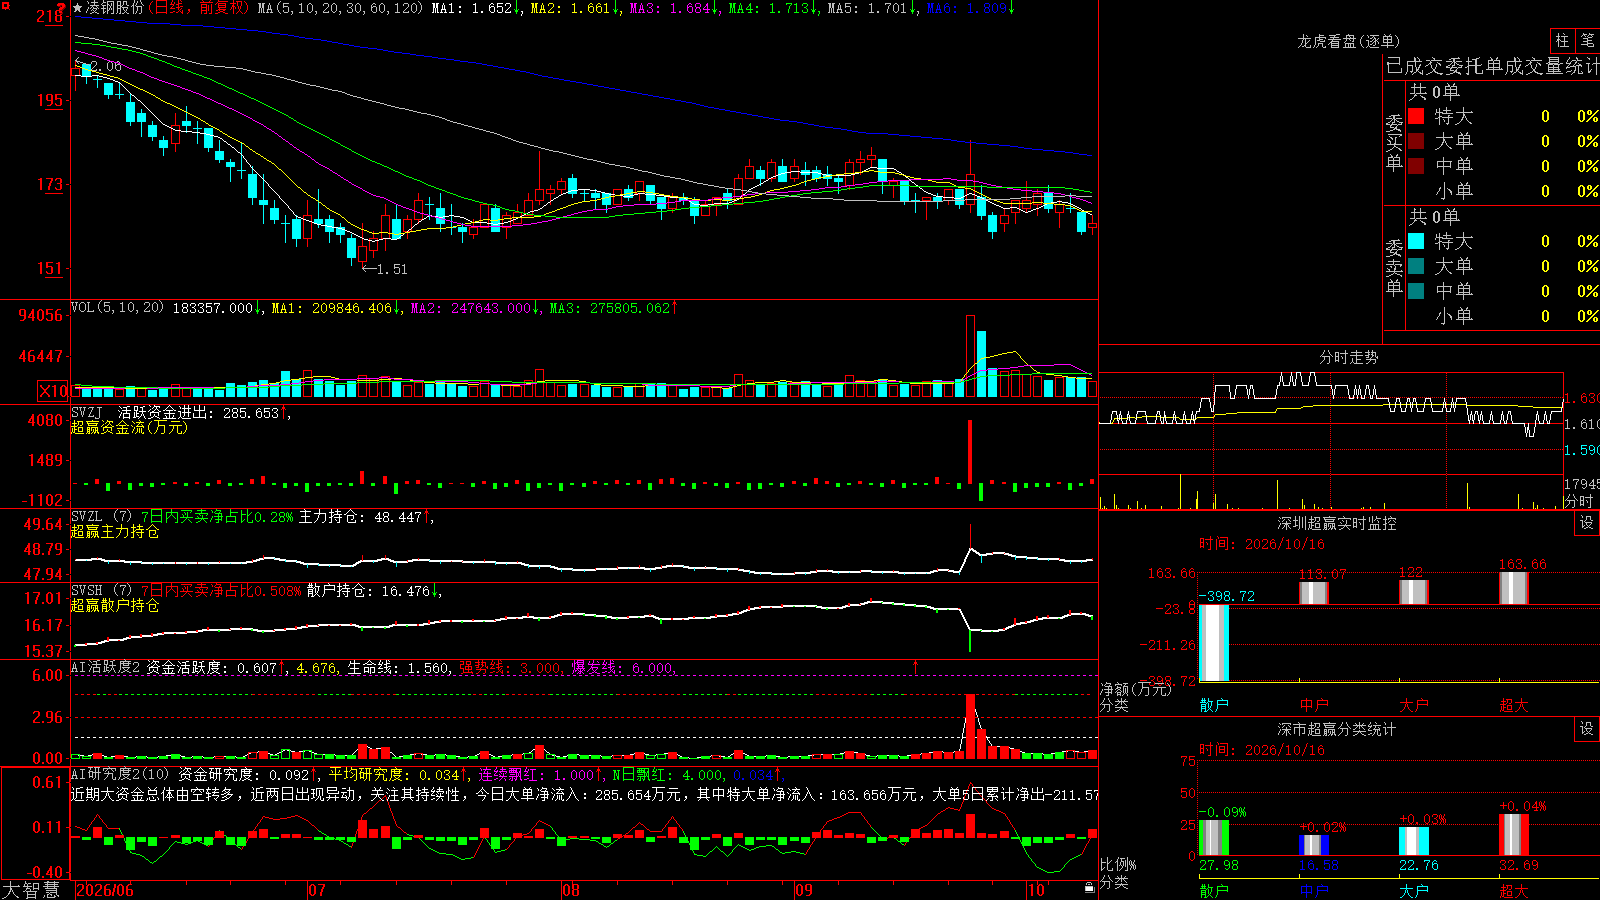Click the dark red 大单 swatch under 委买单
Image resolution: width=1600 pixels, height=900 pixels.
point(1416,141)
